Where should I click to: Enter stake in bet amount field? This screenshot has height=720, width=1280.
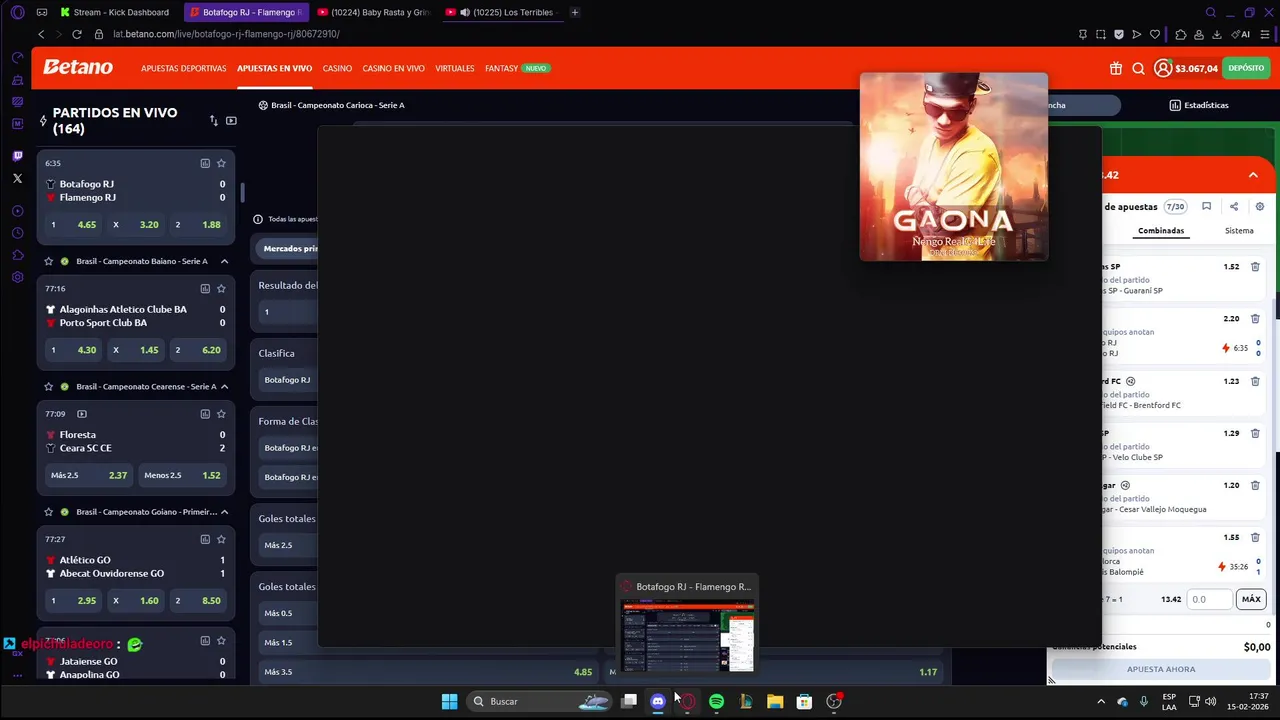tap(1210, 599)
